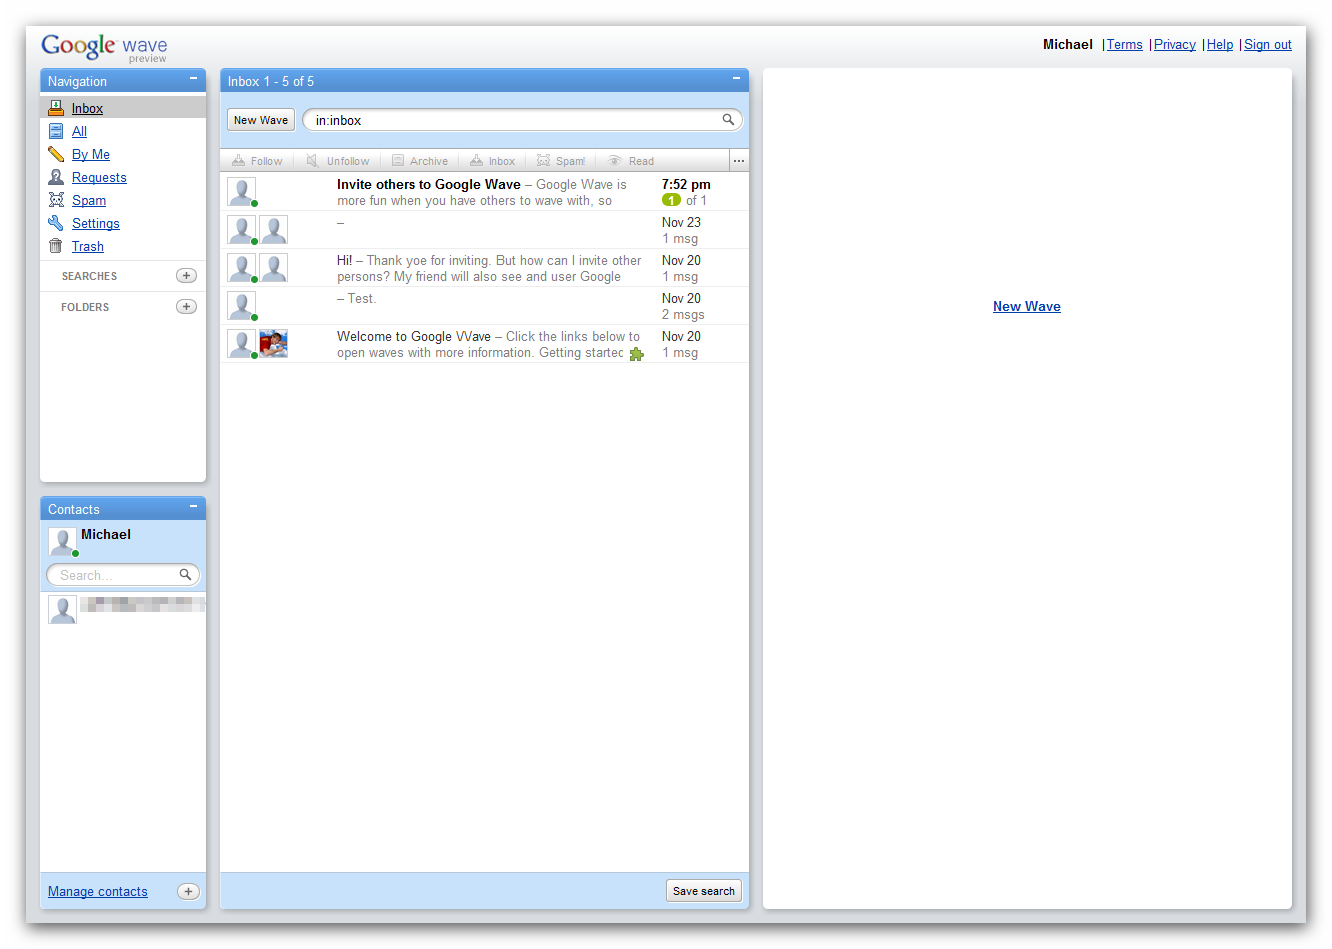The height and width of the screenshot is (949, 1332).
Task: Minimize the Contacts panel
Action: coord(194,507)
